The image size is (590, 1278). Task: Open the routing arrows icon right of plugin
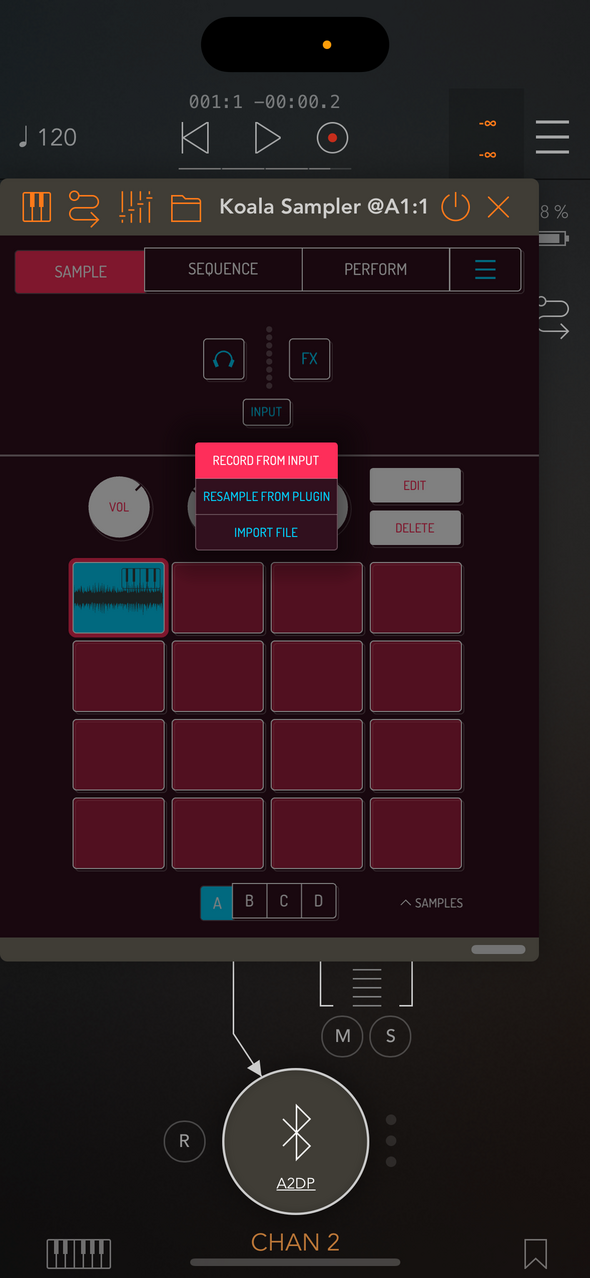coord(554,318)
